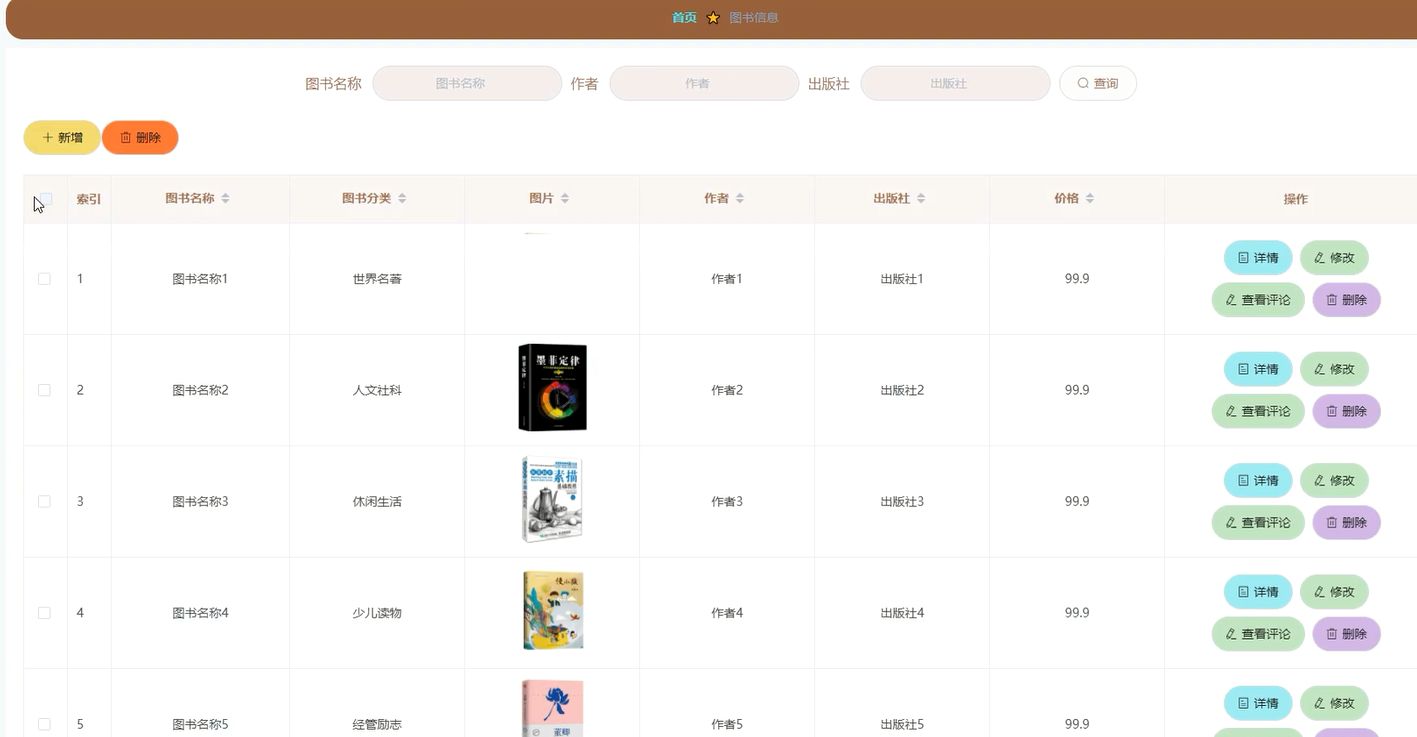
Task: Click the children's book cover in row 4
Action: point(553,611)
